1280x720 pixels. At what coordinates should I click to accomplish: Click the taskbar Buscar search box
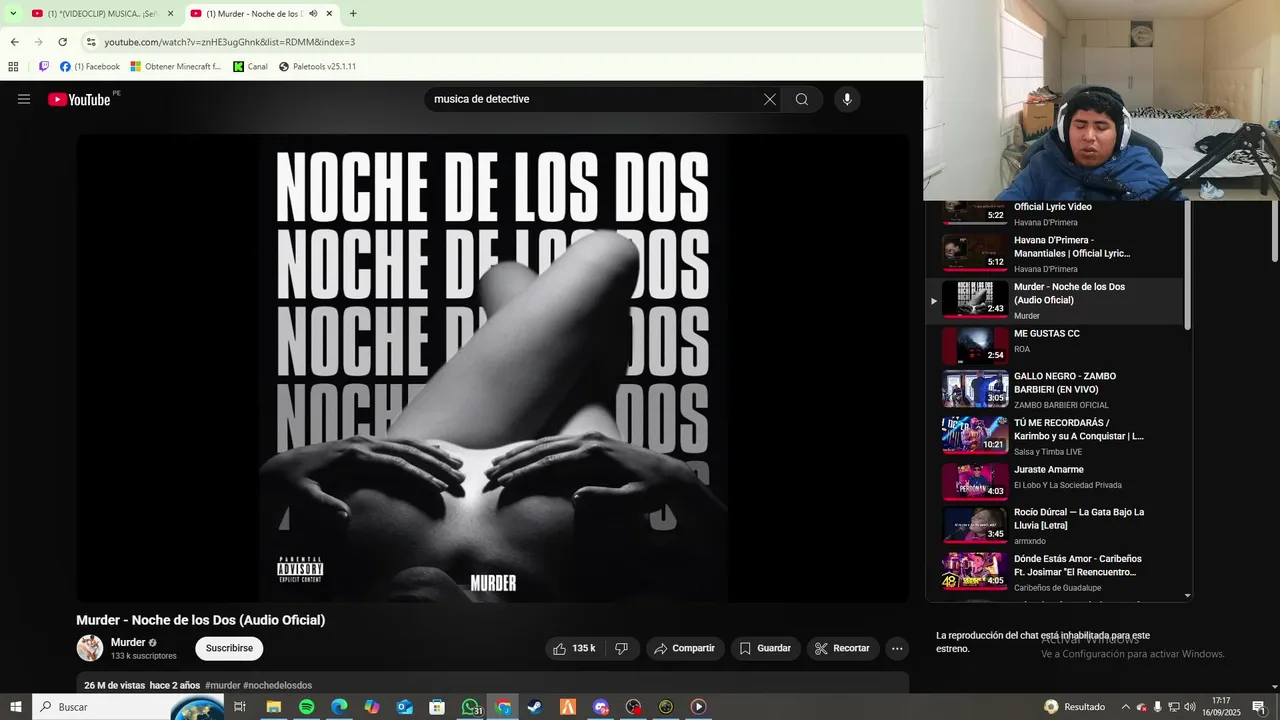[128, 707]
